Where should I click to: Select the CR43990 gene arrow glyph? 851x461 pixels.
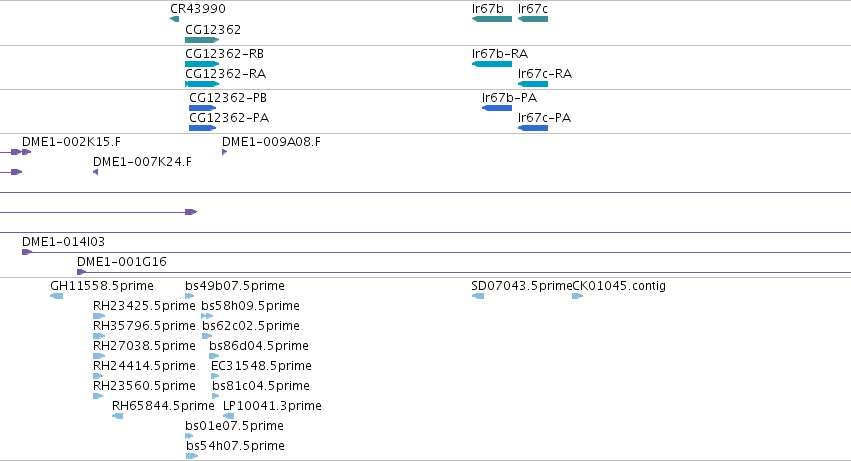click(174, 19)
